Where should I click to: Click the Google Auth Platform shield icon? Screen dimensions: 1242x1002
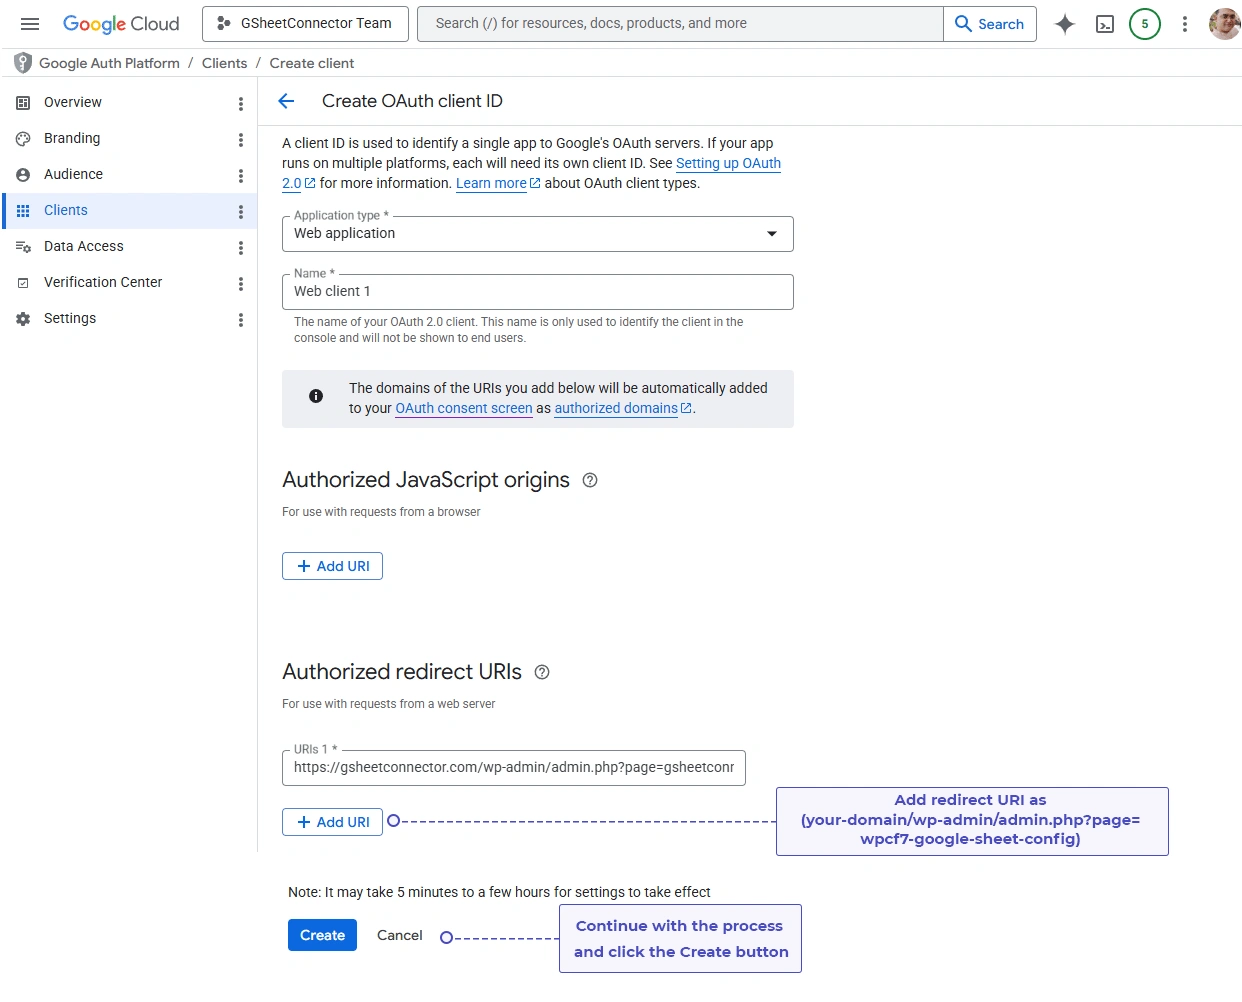point(23,63)
